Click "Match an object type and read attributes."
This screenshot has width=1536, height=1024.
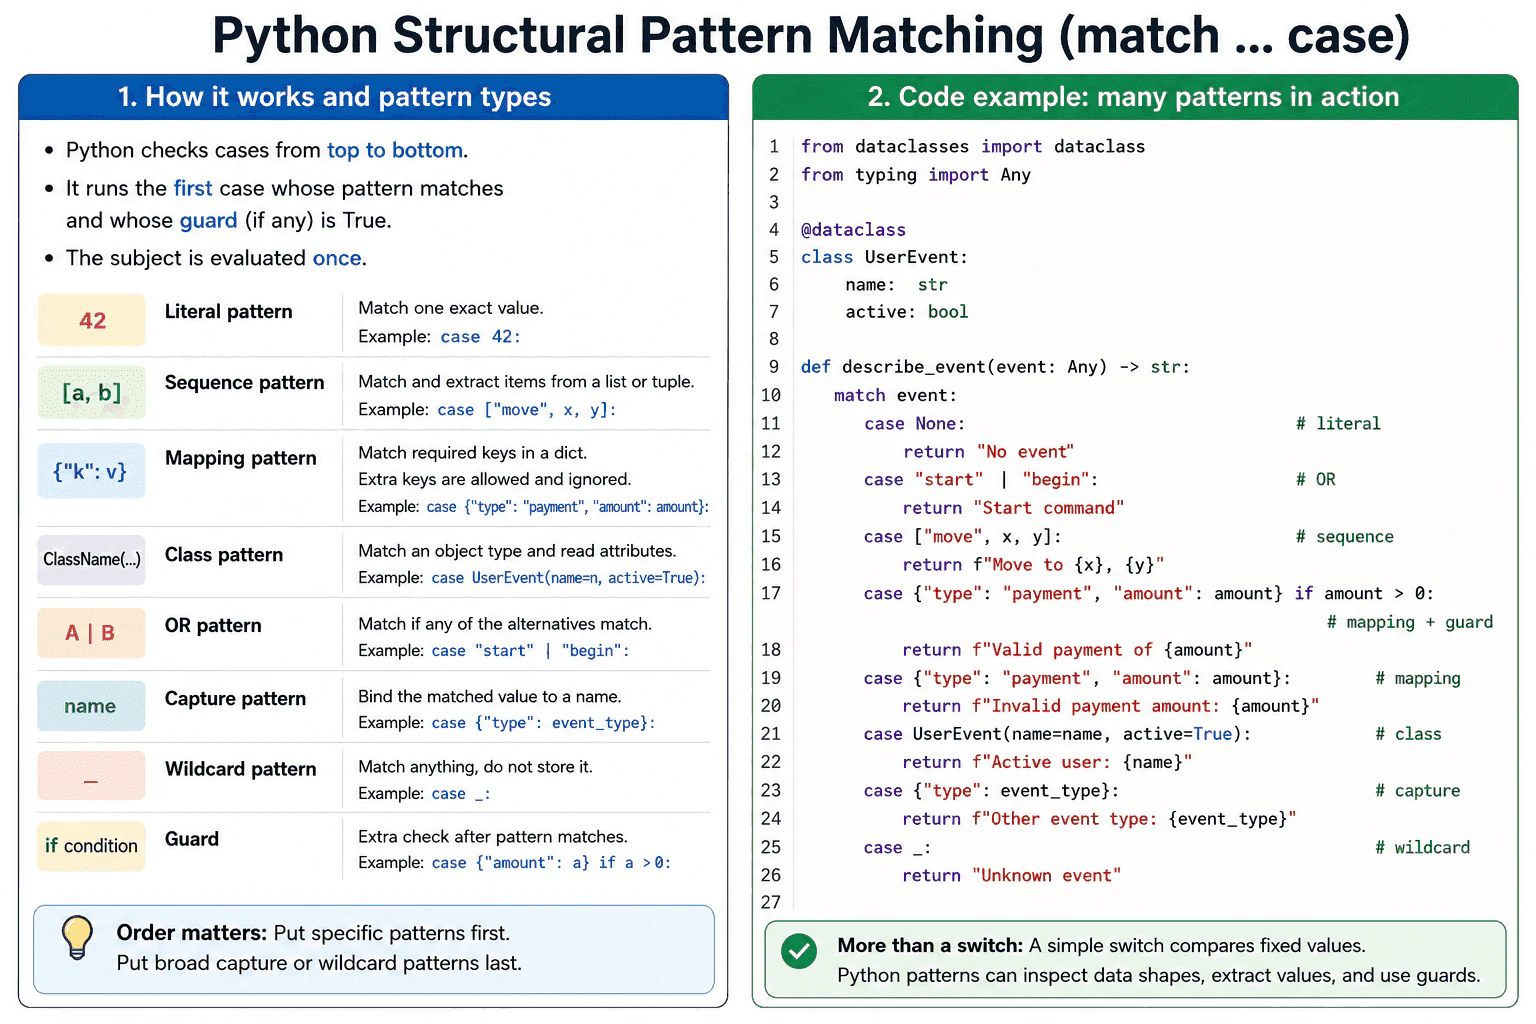click(x=517, y=551)
